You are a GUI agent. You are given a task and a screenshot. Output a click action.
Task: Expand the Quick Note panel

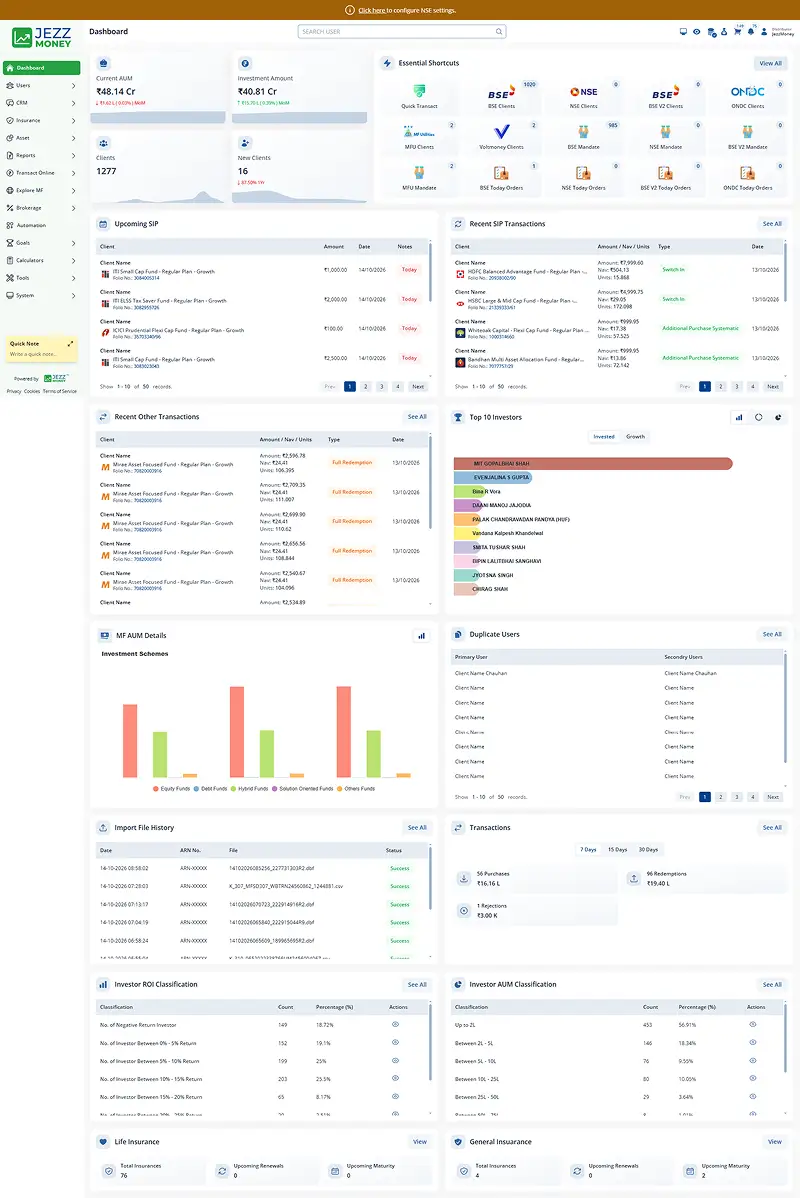[70, 344]
